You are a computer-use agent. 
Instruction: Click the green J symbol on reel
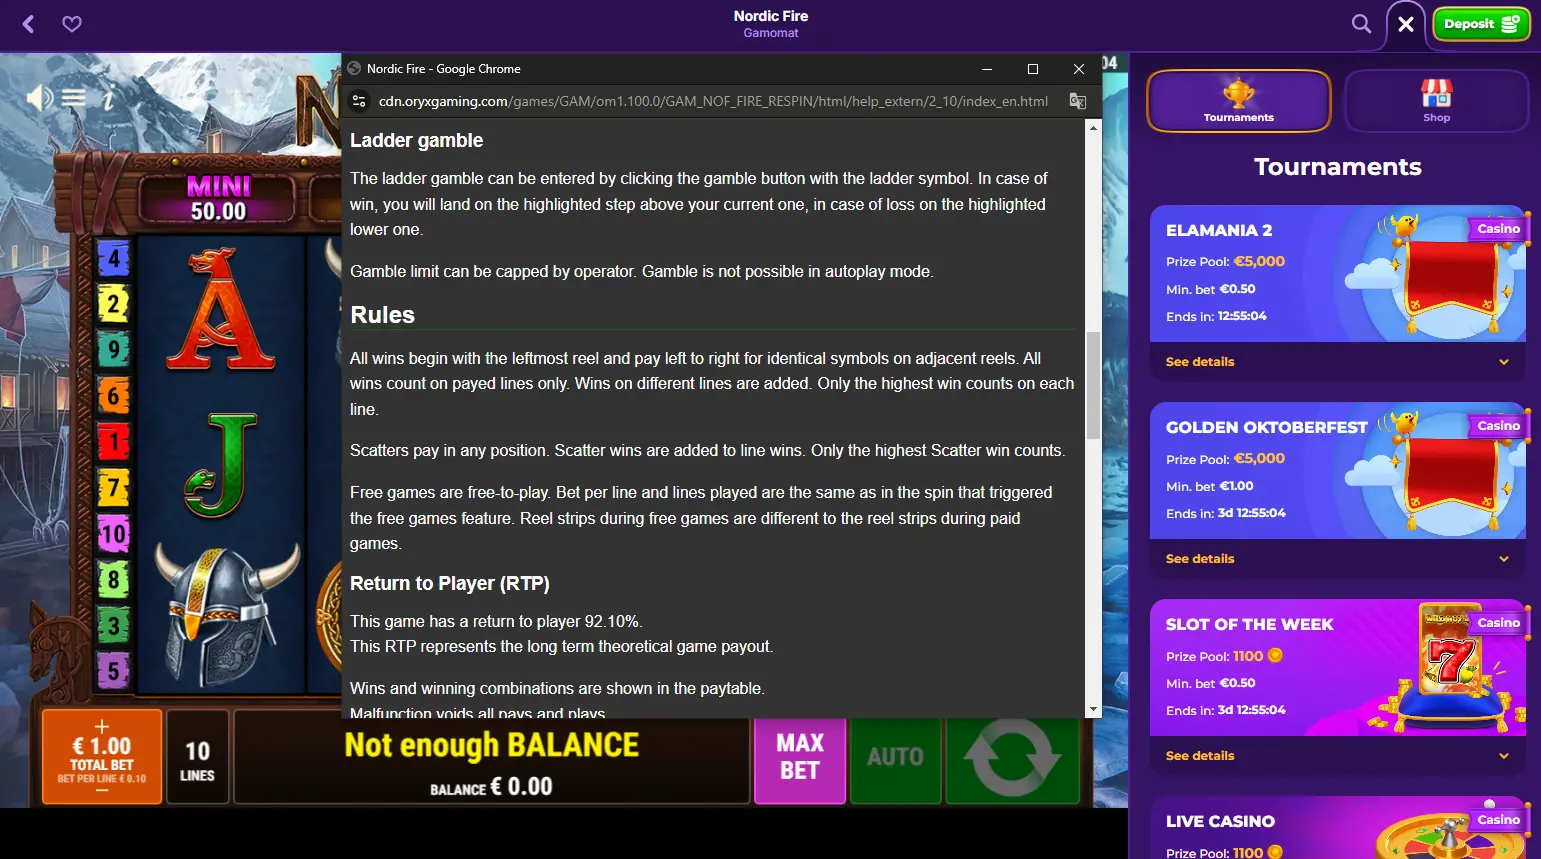coord(221,466)
